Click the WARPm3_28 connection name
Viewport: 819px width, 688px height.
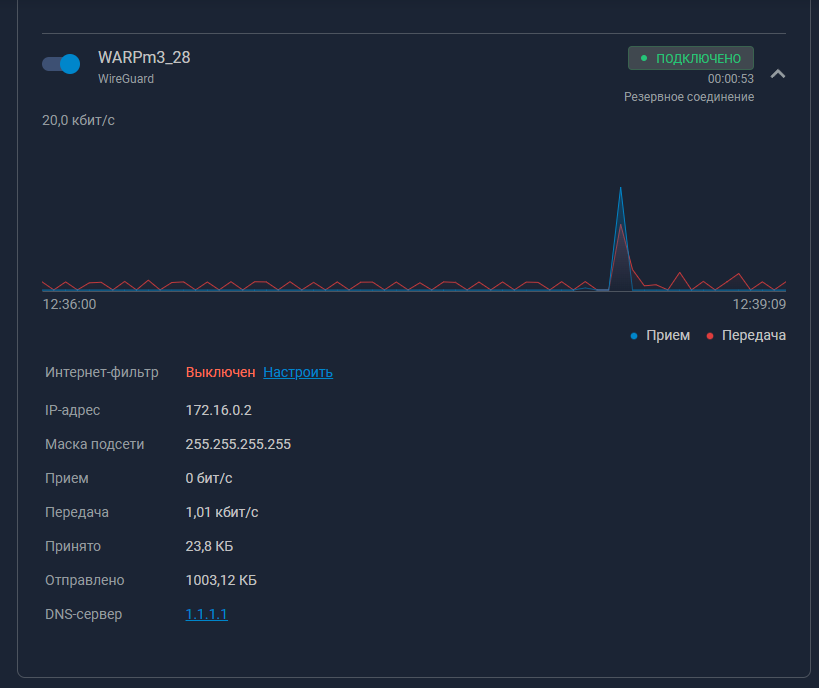coord(144,58)
